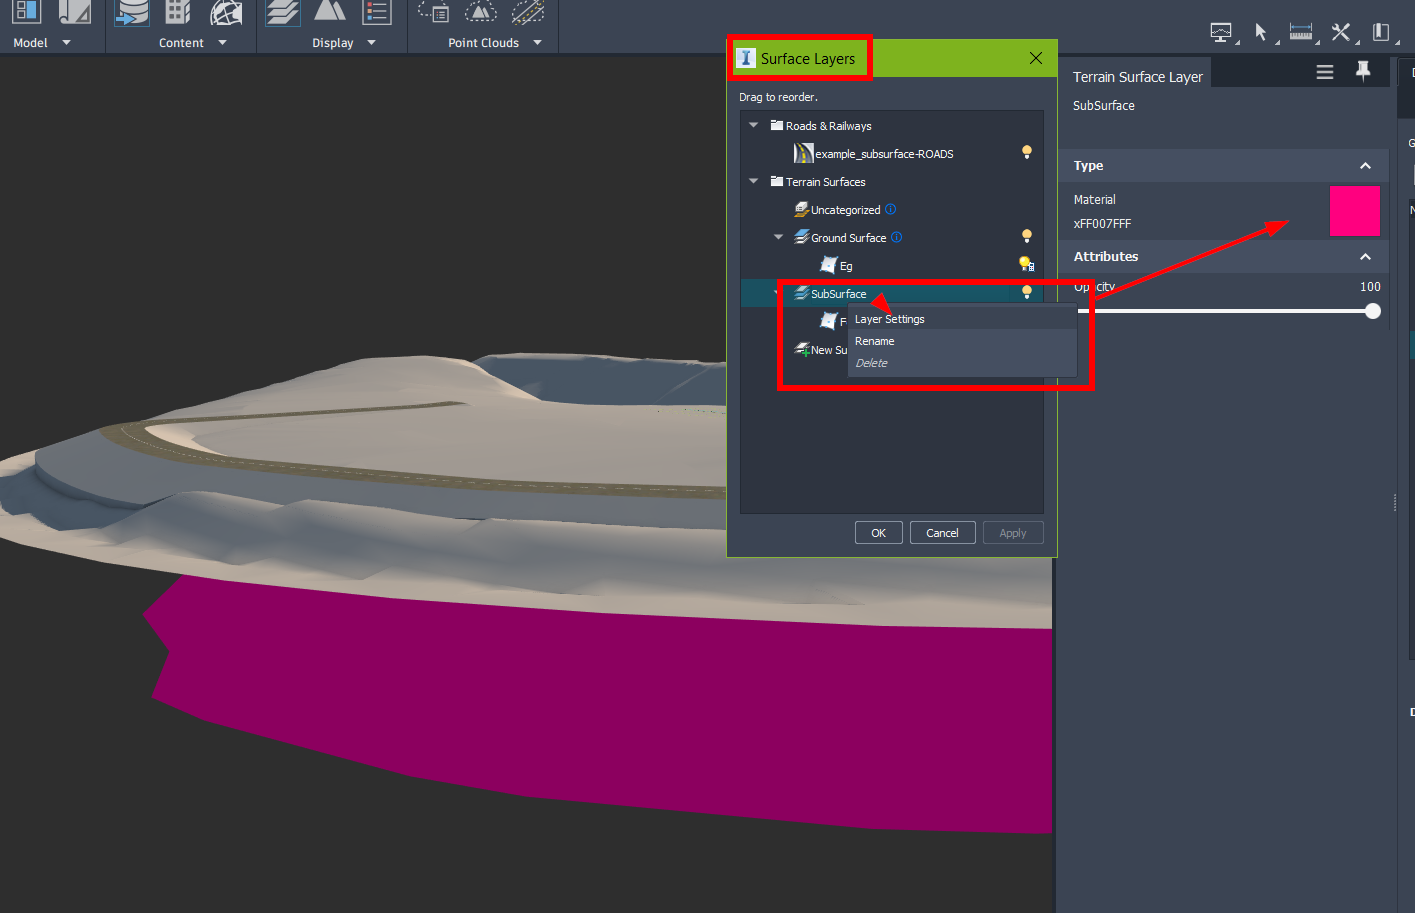Apply the Surface Layers changes
1415x913 pixels.
1012,532
